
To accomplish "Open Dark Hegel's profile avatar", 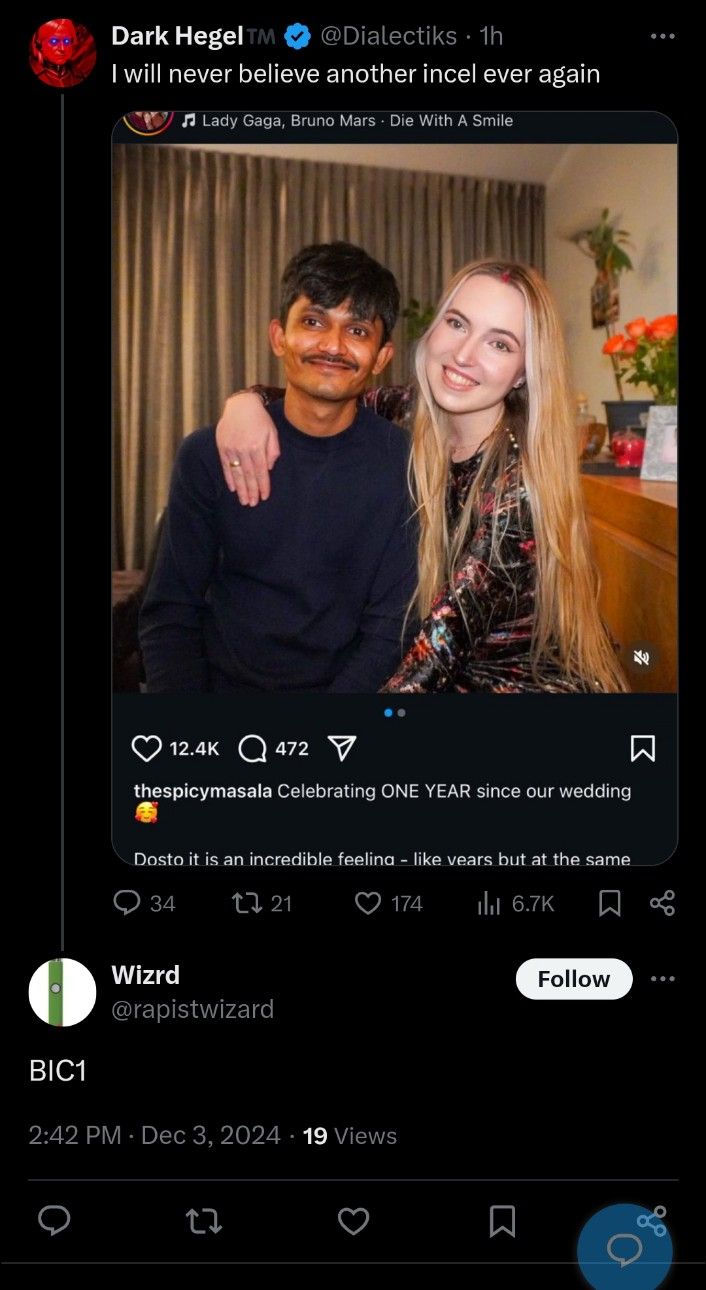I will tap(62, 52).
